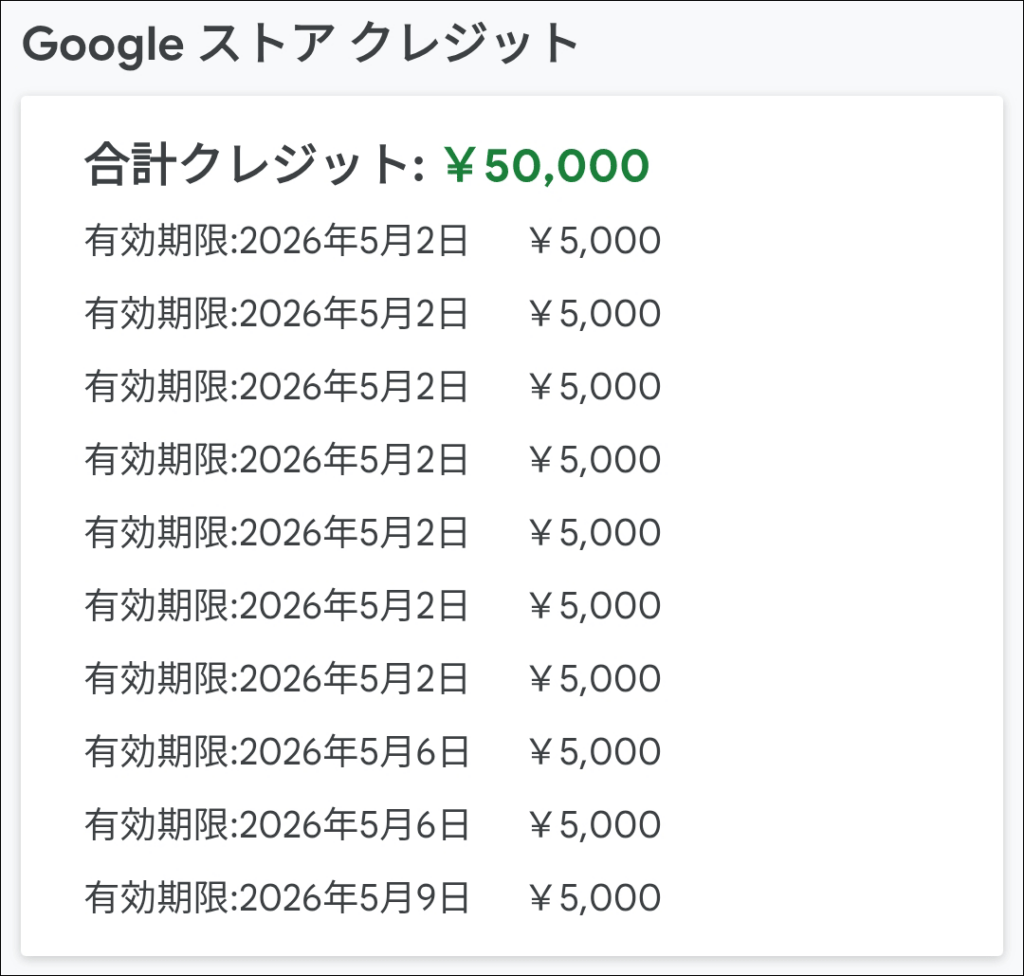Select the last 5月2日 expiry date entry
1024x976 pixels.
pyautogui.click(x=277, y=679)
